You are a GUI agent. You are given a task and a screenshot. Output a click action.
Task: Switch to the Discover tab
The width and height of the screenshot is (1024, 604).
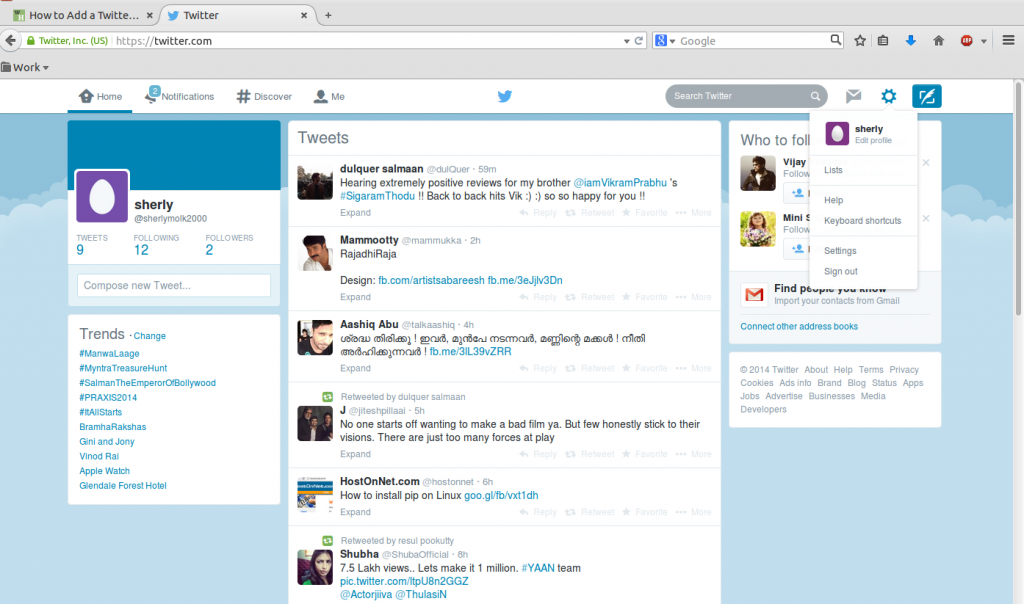(x=263, y=96)
